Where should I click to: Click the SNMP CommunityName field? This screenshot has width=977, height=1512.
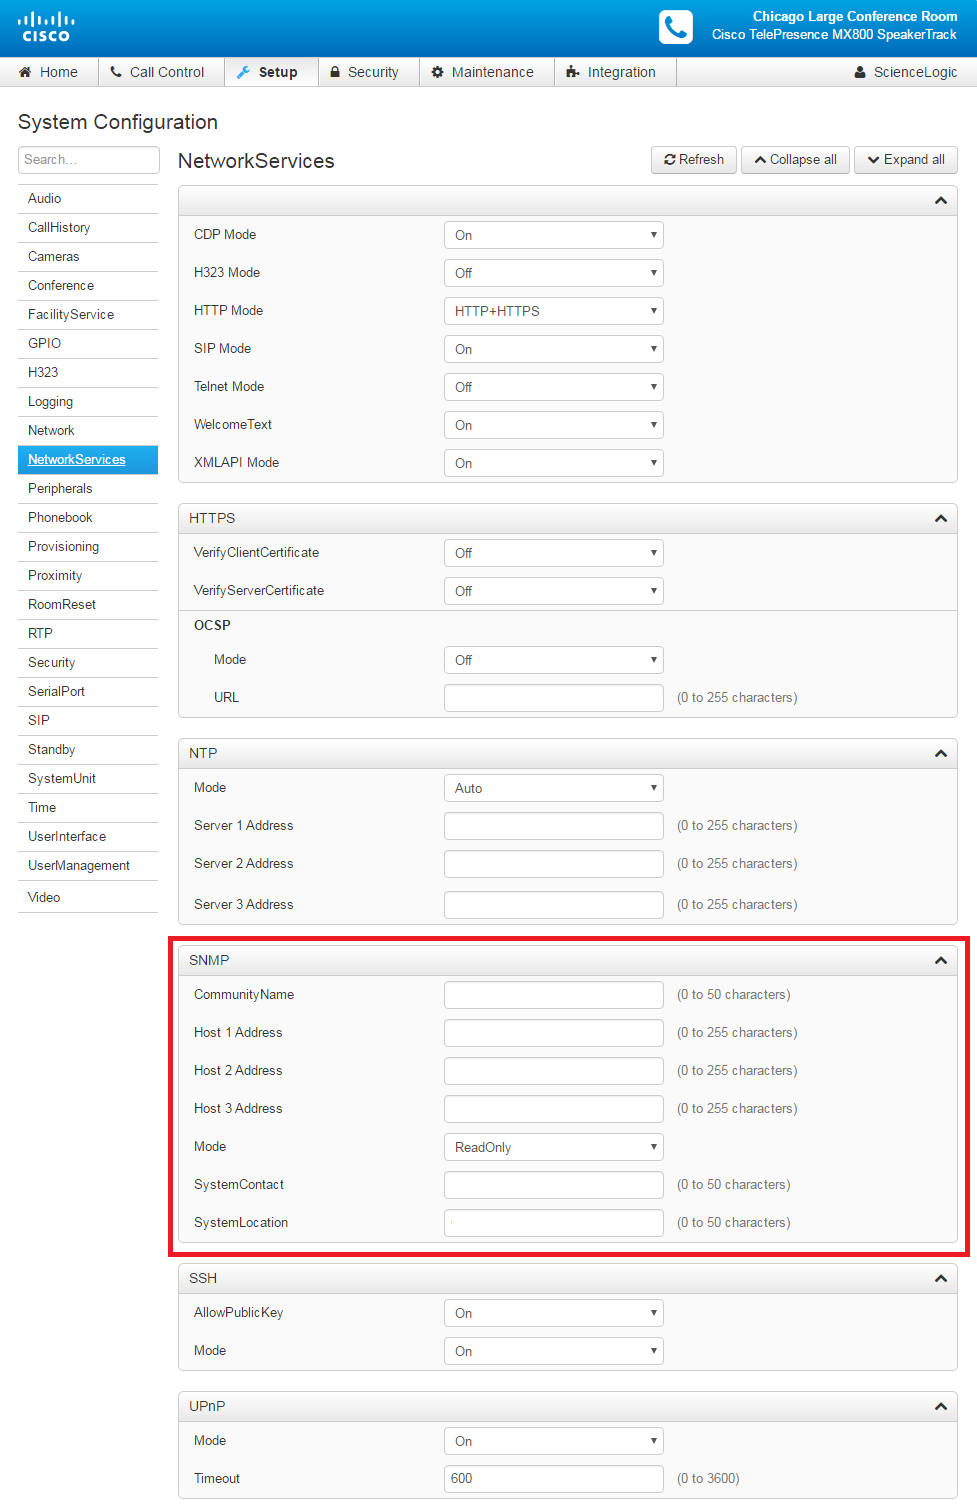click(553, 995)
